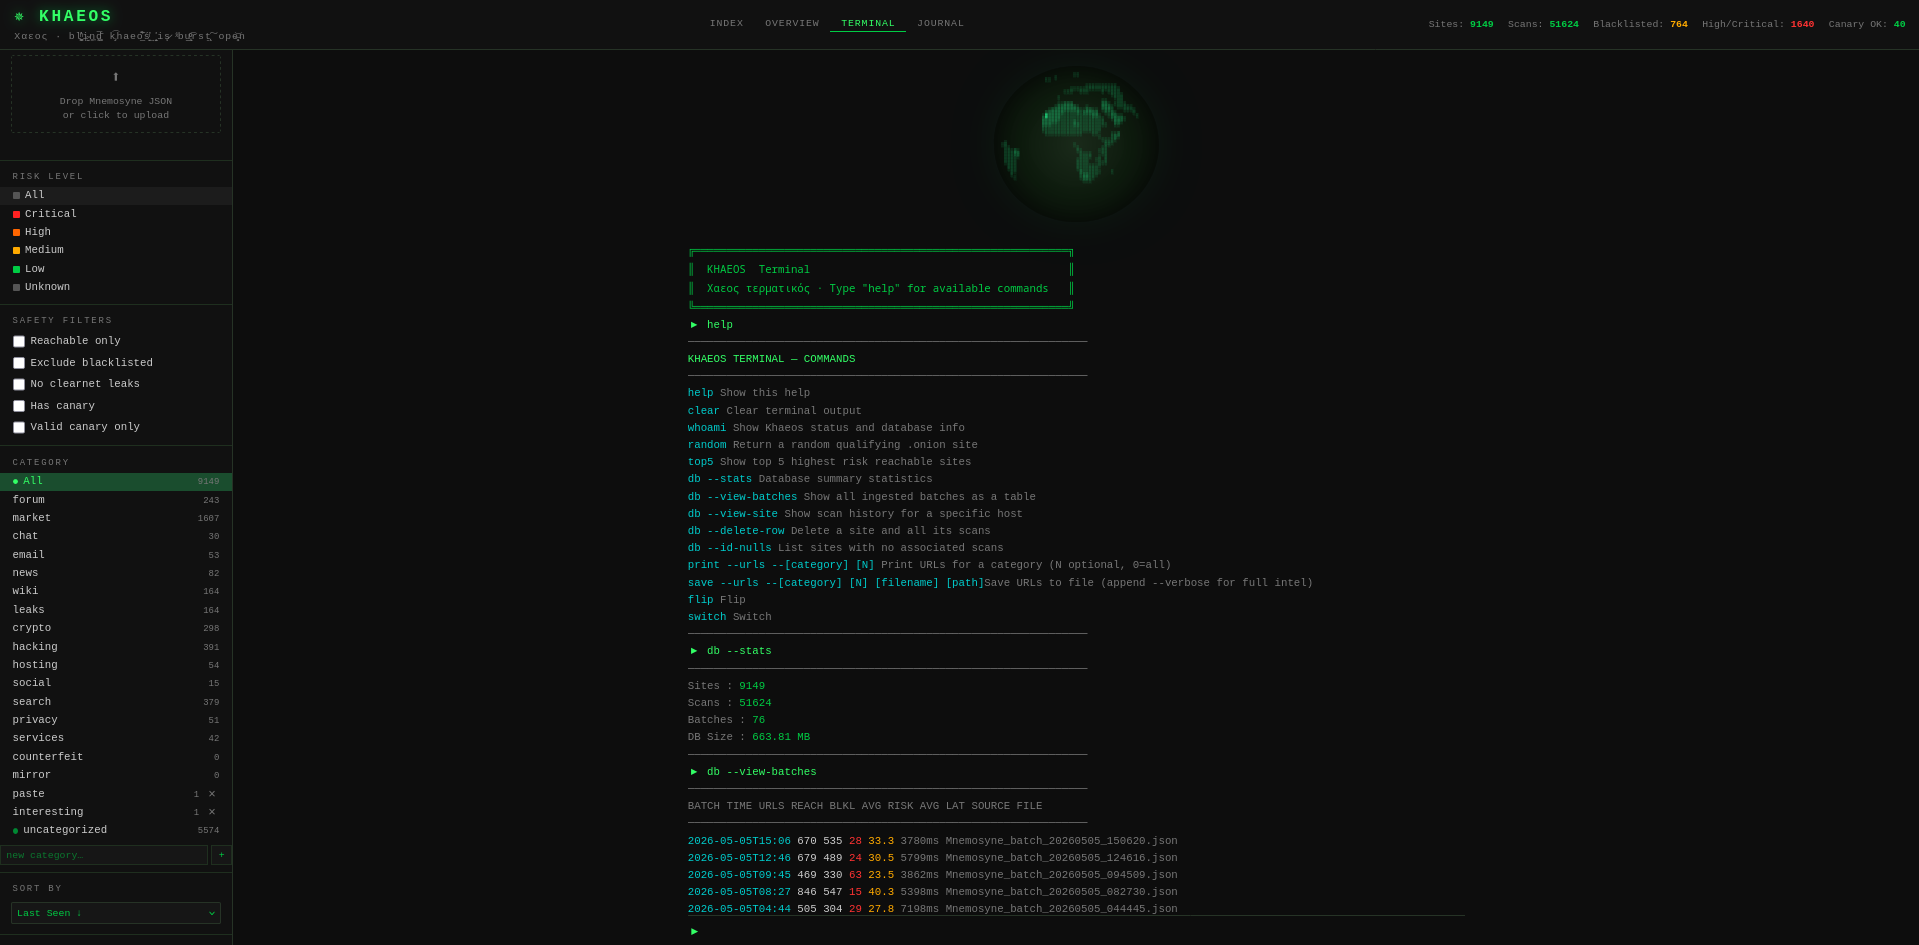Select All risk level filter
This screenshot has width=1919, height=945.
(116, 195)
